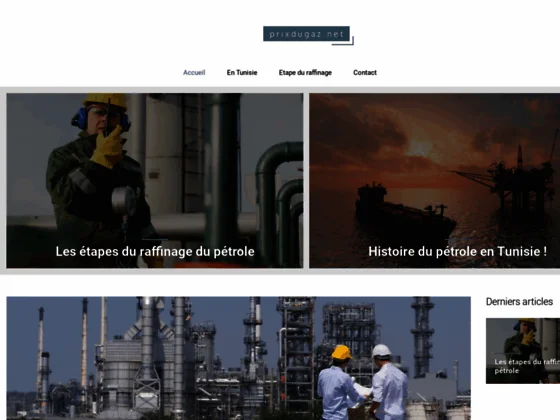
Task: Open the Derniers articles sidebar thumbnail
Action: point(523,351)
